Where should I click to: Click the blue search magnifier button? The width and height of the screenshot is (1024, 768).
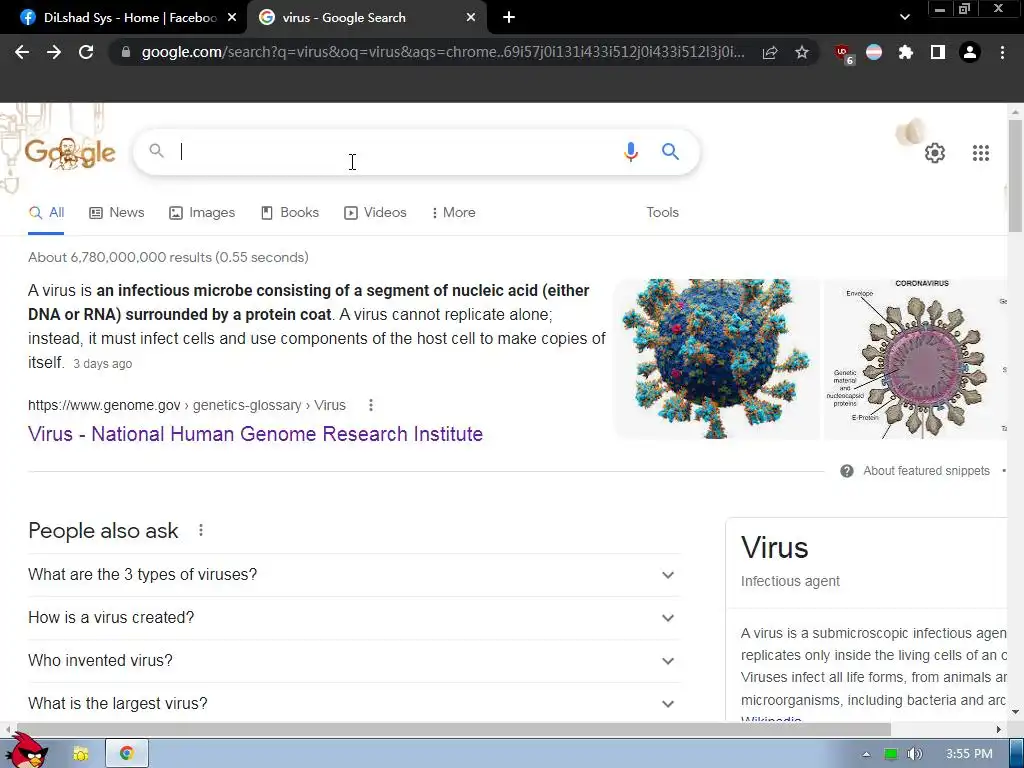tap(670, 152)
